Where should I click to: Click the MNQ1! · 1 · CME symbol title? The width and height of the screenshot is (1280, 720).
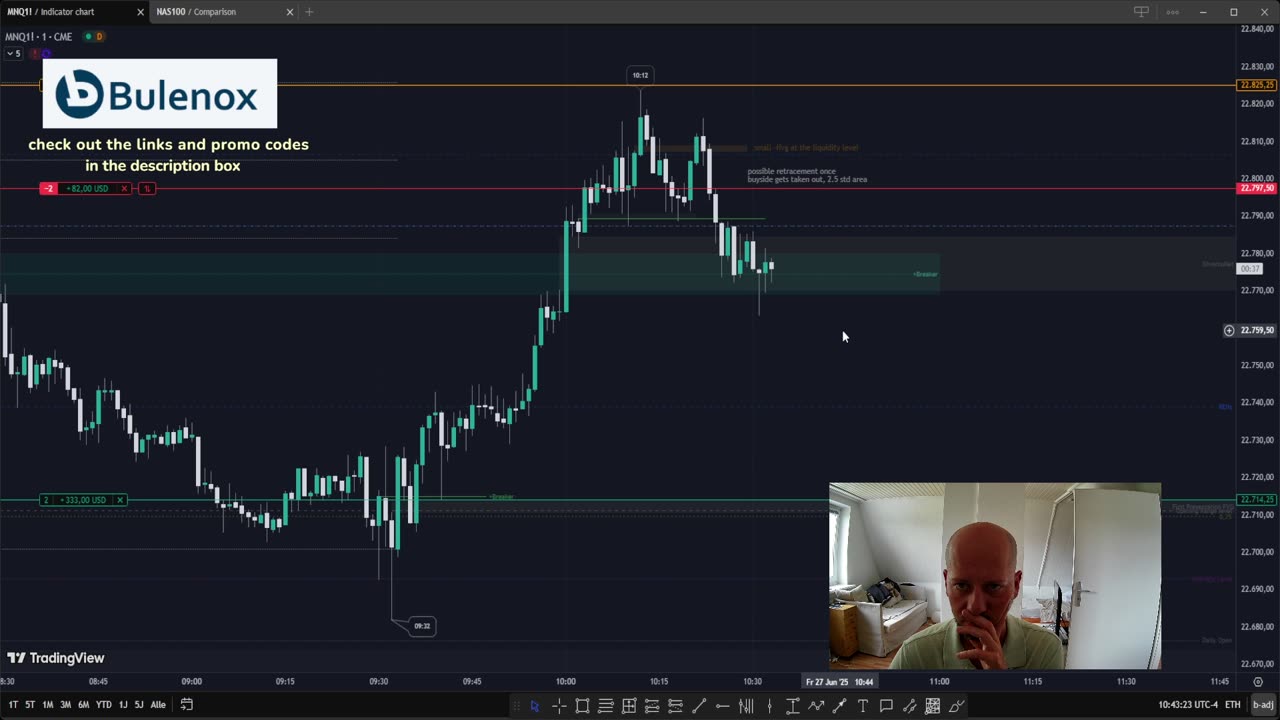pyautogui.click(x=39, y=37)
